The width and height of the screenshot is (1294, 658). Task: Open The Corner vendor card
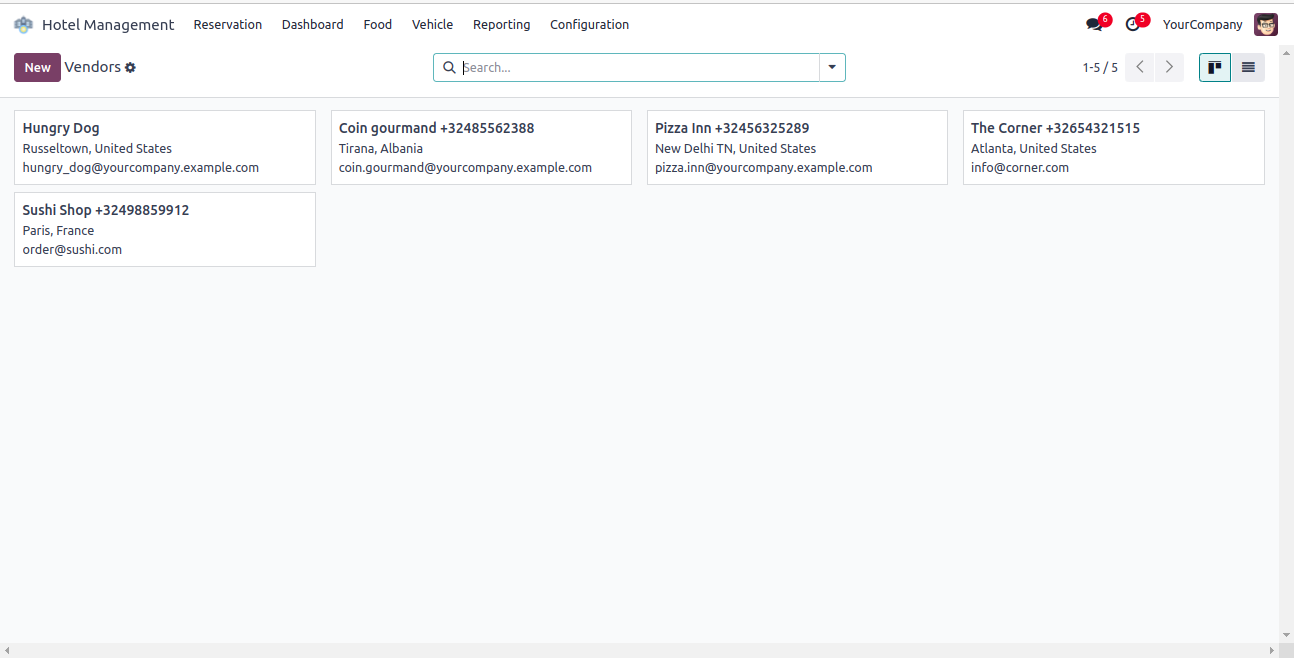(1114, 147)
